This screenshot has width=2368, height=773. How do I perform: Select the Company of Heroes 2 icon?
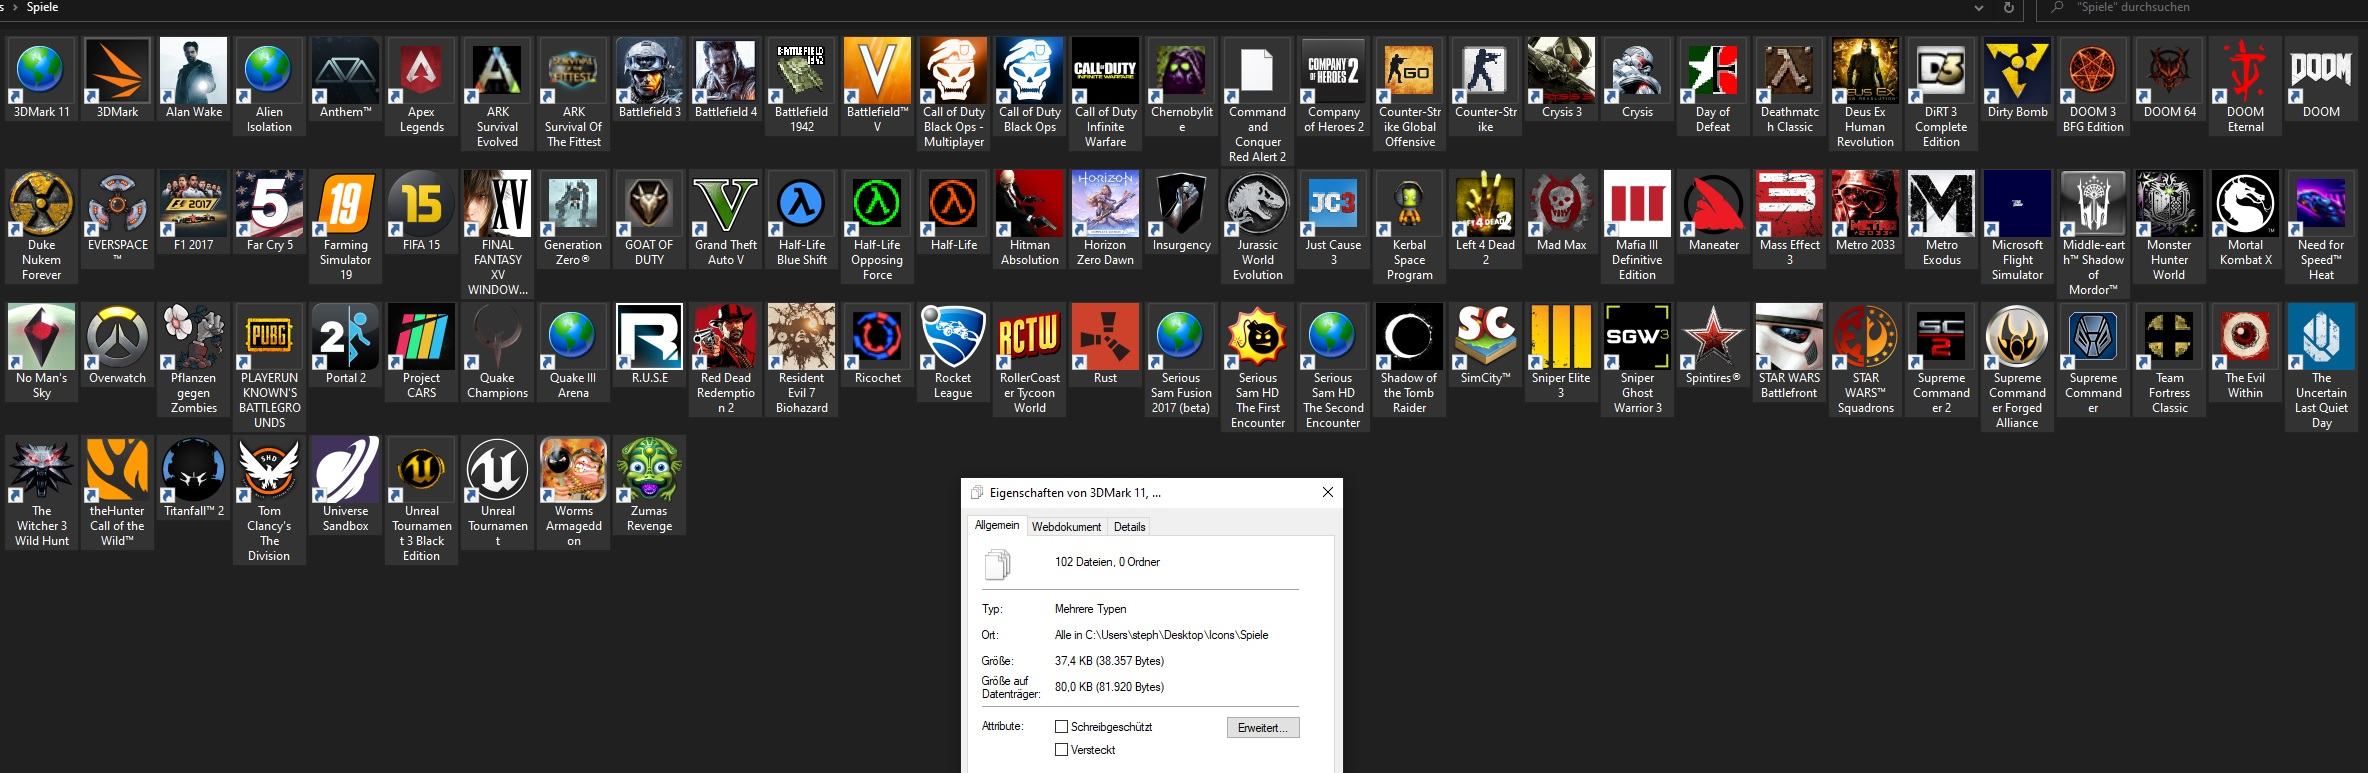pyautogui.click(x=1333, y=87)
